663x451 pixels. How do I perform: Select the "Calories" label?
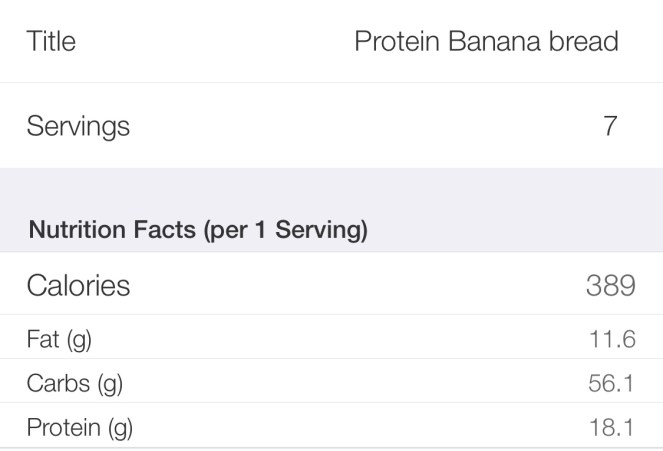[78, 285]
